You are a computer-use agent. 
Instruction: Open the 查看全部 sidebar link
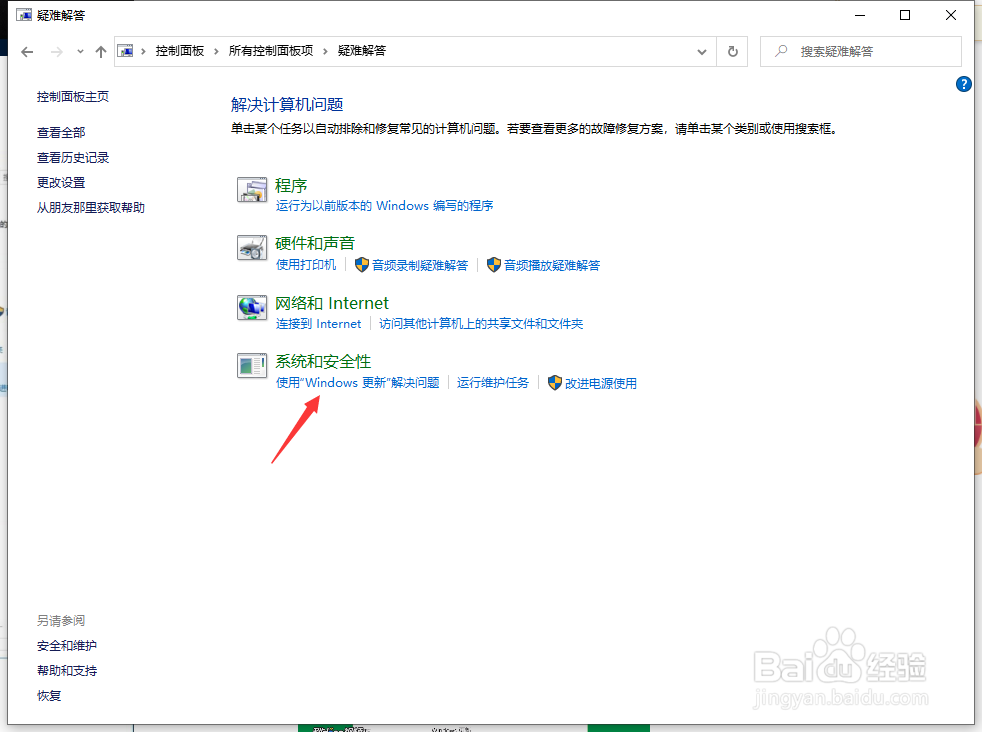(x=64, y=131)
